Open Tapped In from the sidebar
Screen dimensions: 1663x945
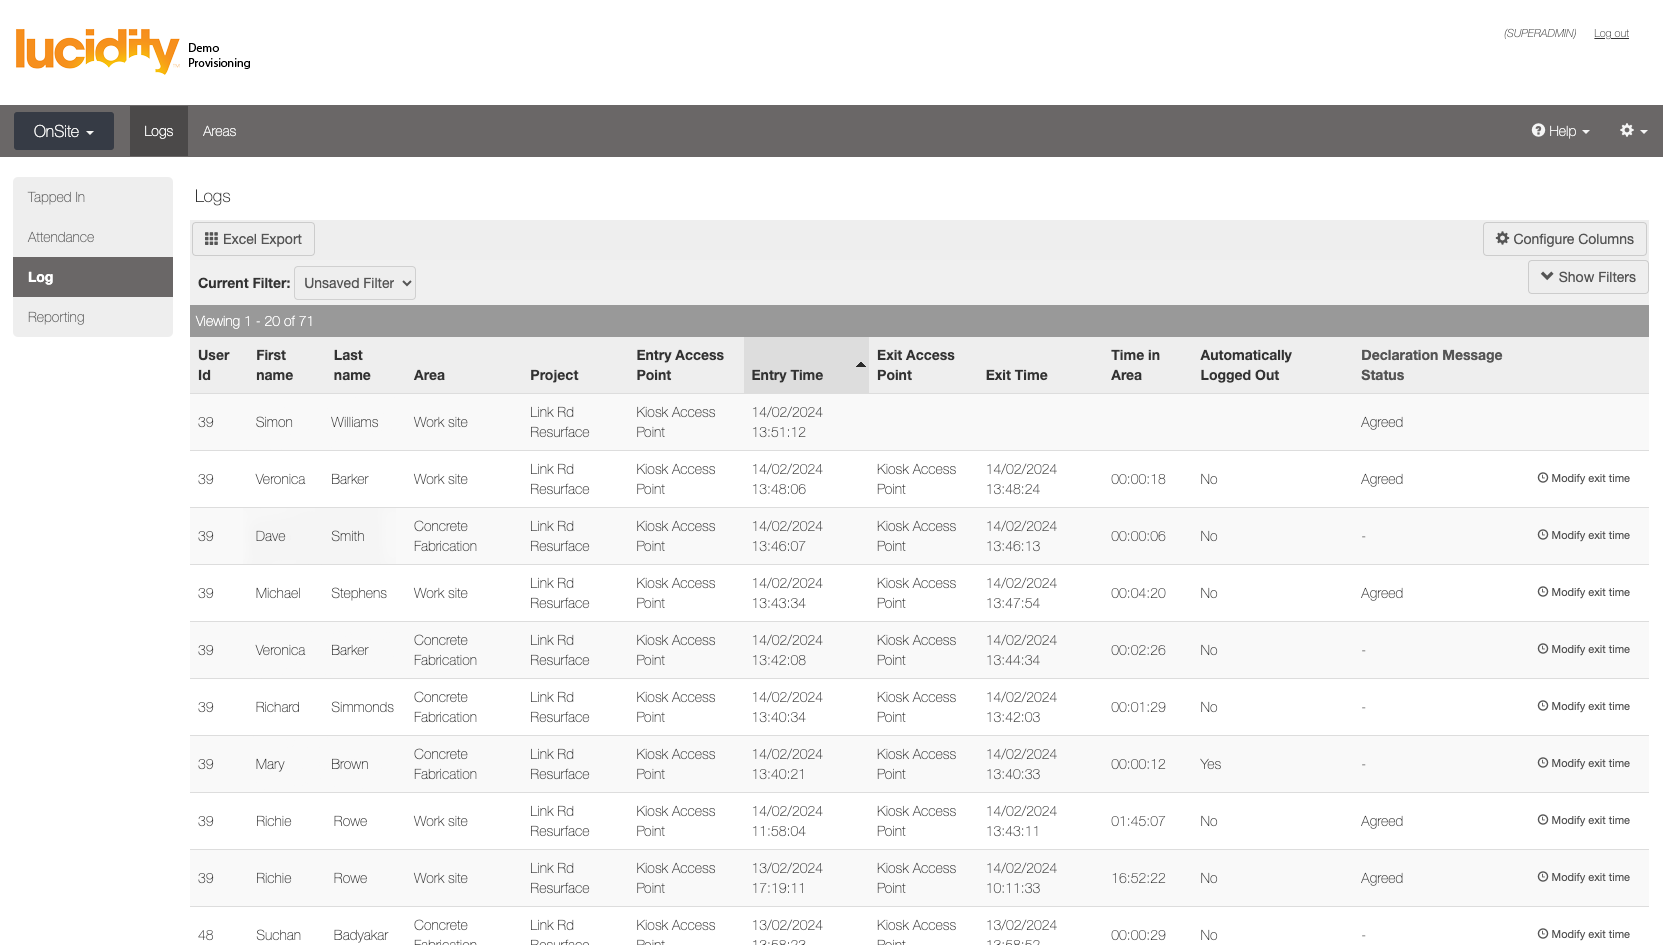(x=56, y=197)
